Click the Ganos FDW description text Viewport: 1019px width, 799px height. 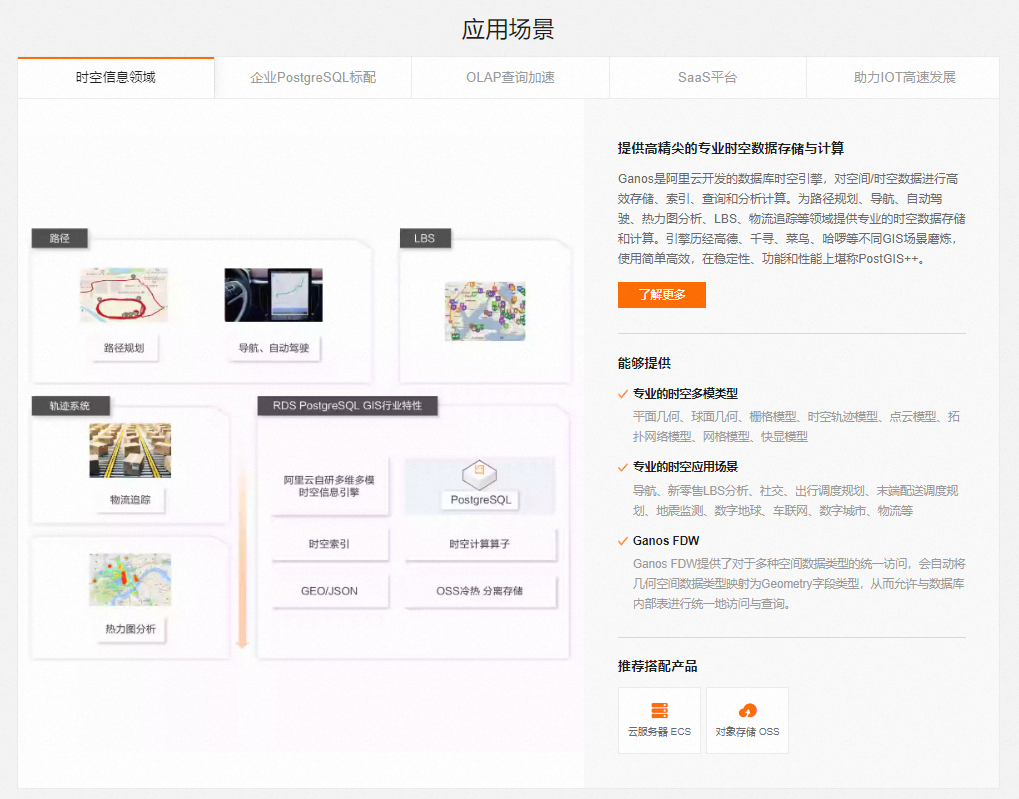pos(799,584)
